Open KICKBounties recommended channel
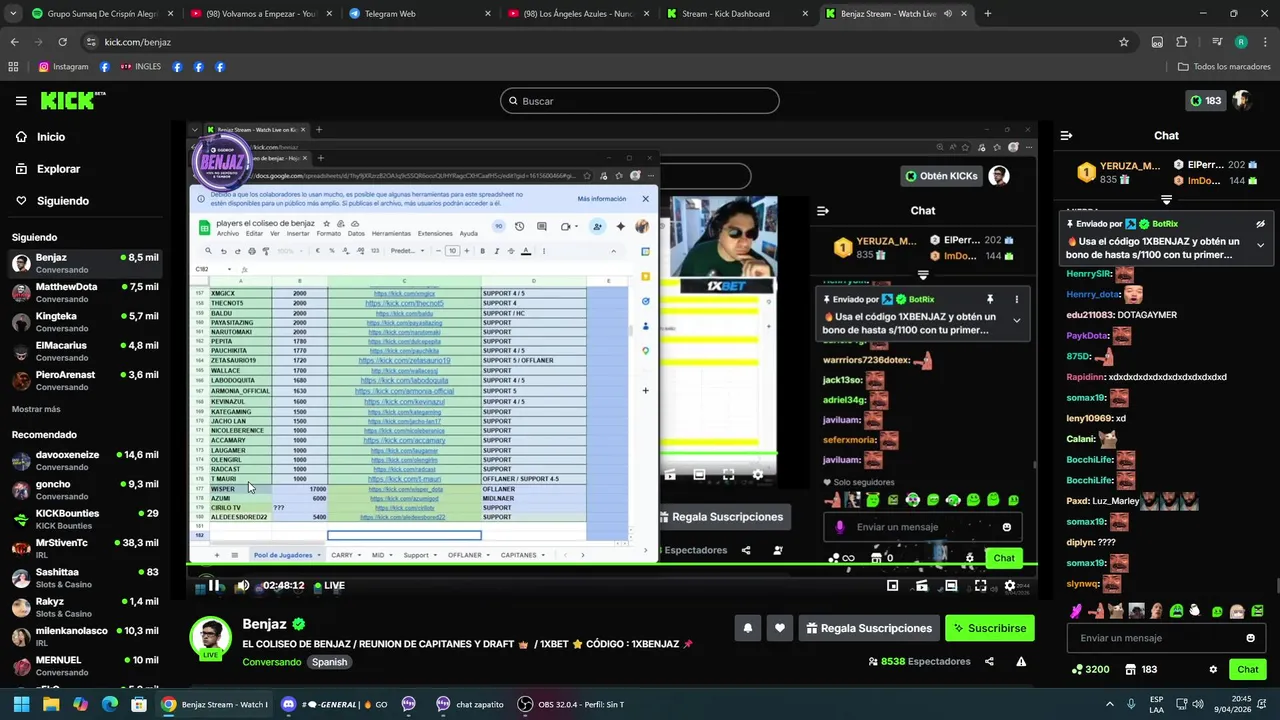 tap(85, 519)
